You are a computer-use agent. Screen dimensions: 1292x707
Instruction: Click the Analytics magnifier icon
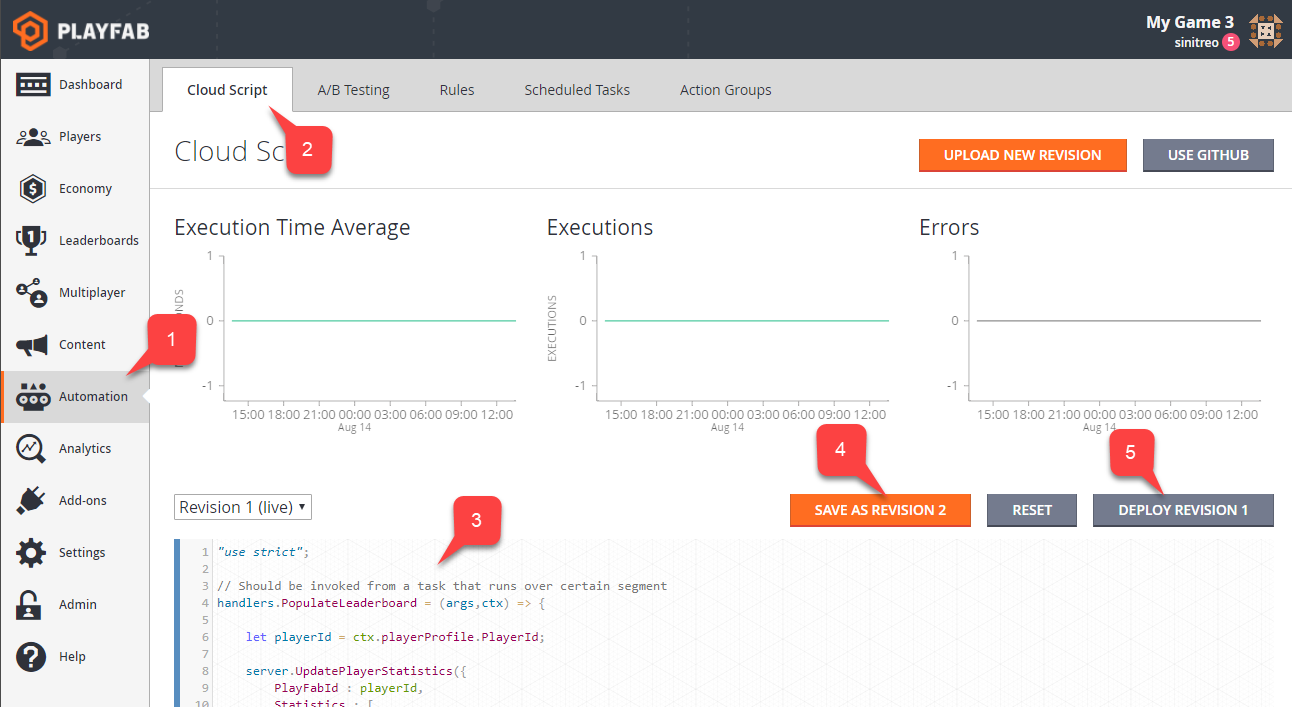coord(33,448)
